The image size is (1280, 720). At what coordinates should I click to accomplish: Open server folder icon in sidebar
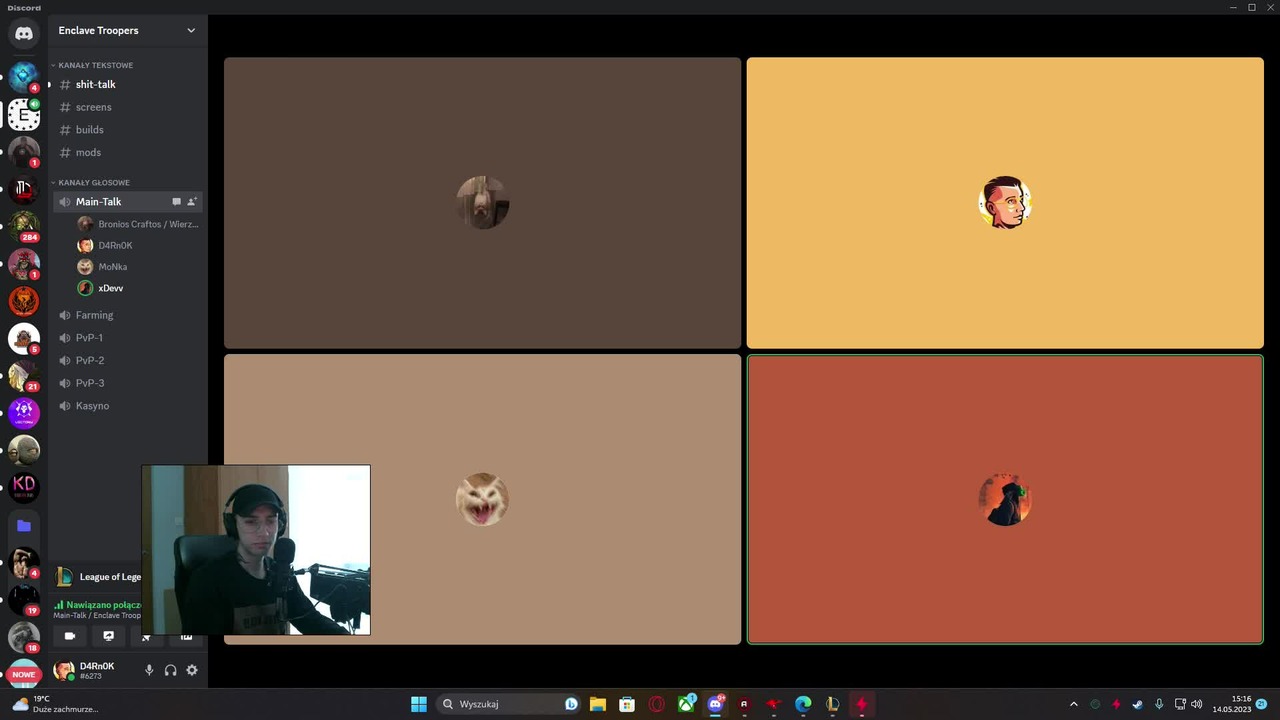tap(24, 526)
